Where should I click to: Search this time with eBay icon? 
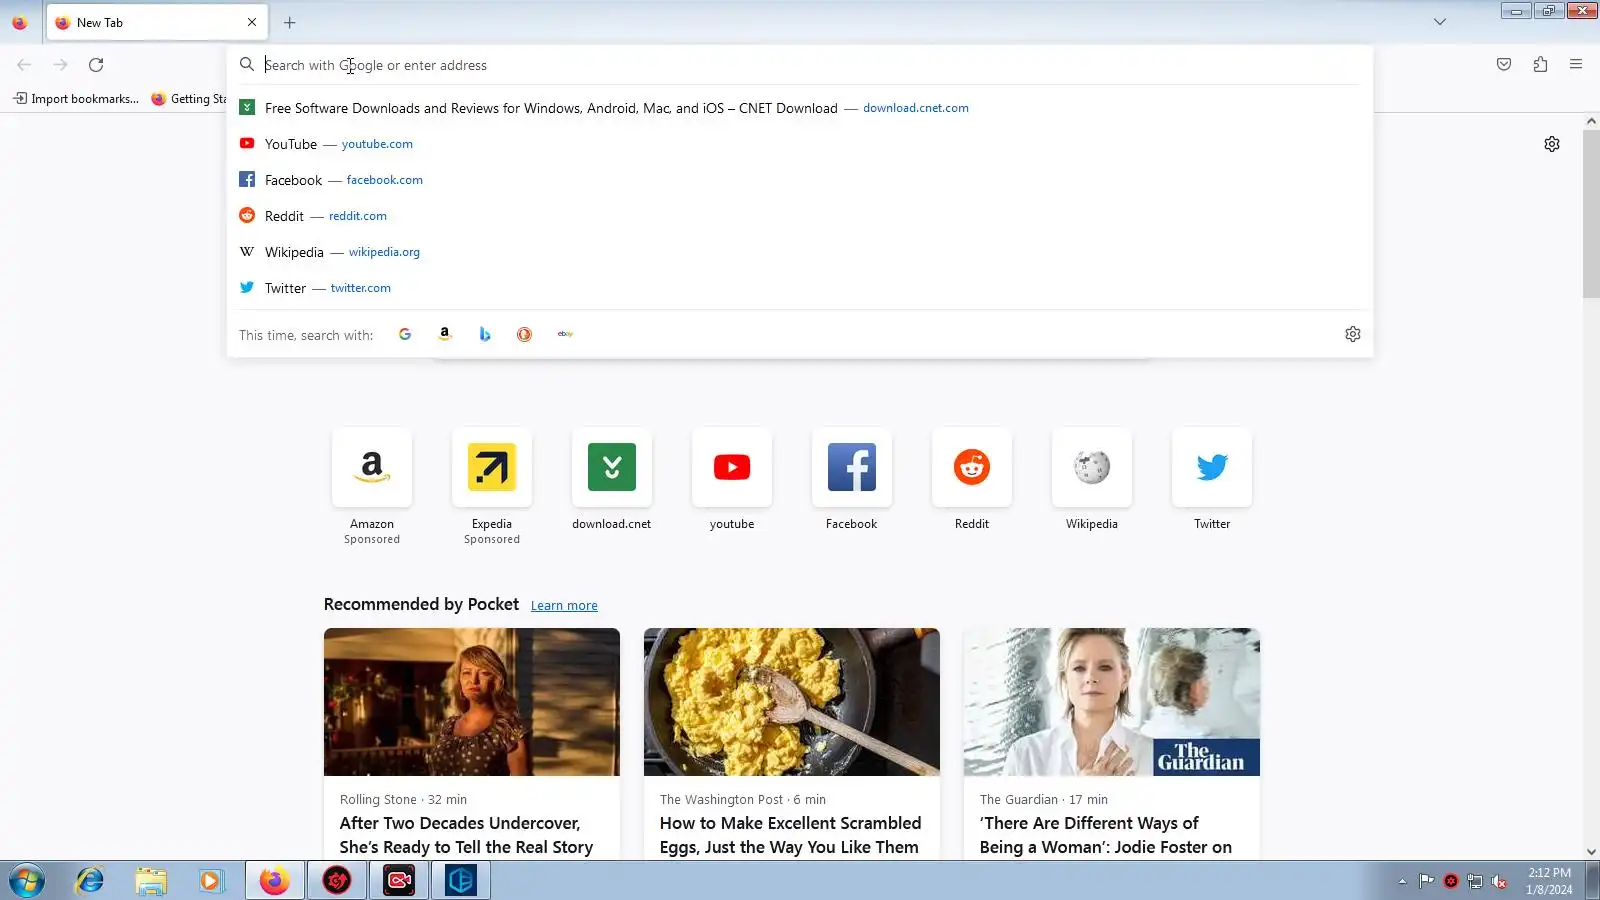click(565, 334)
